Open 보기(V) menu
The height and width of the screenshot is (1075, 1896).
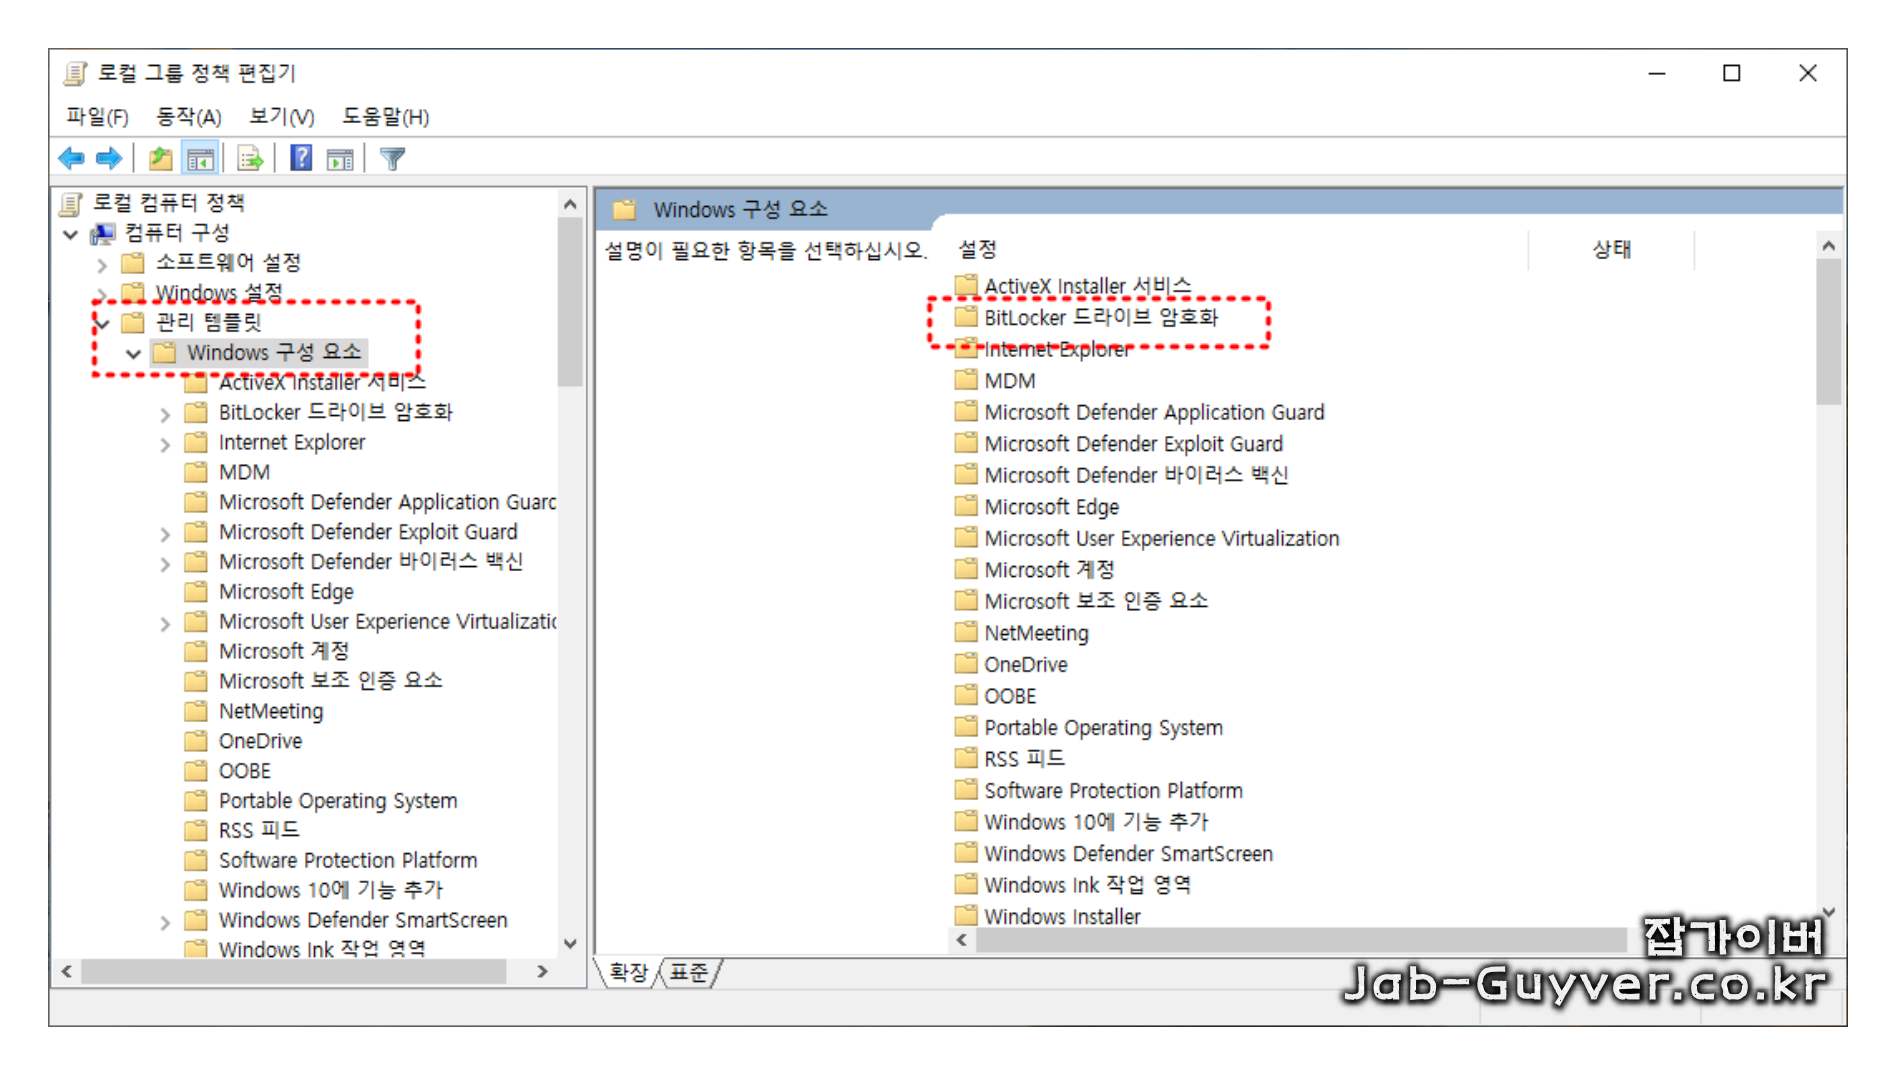click(x=281, y=117)
